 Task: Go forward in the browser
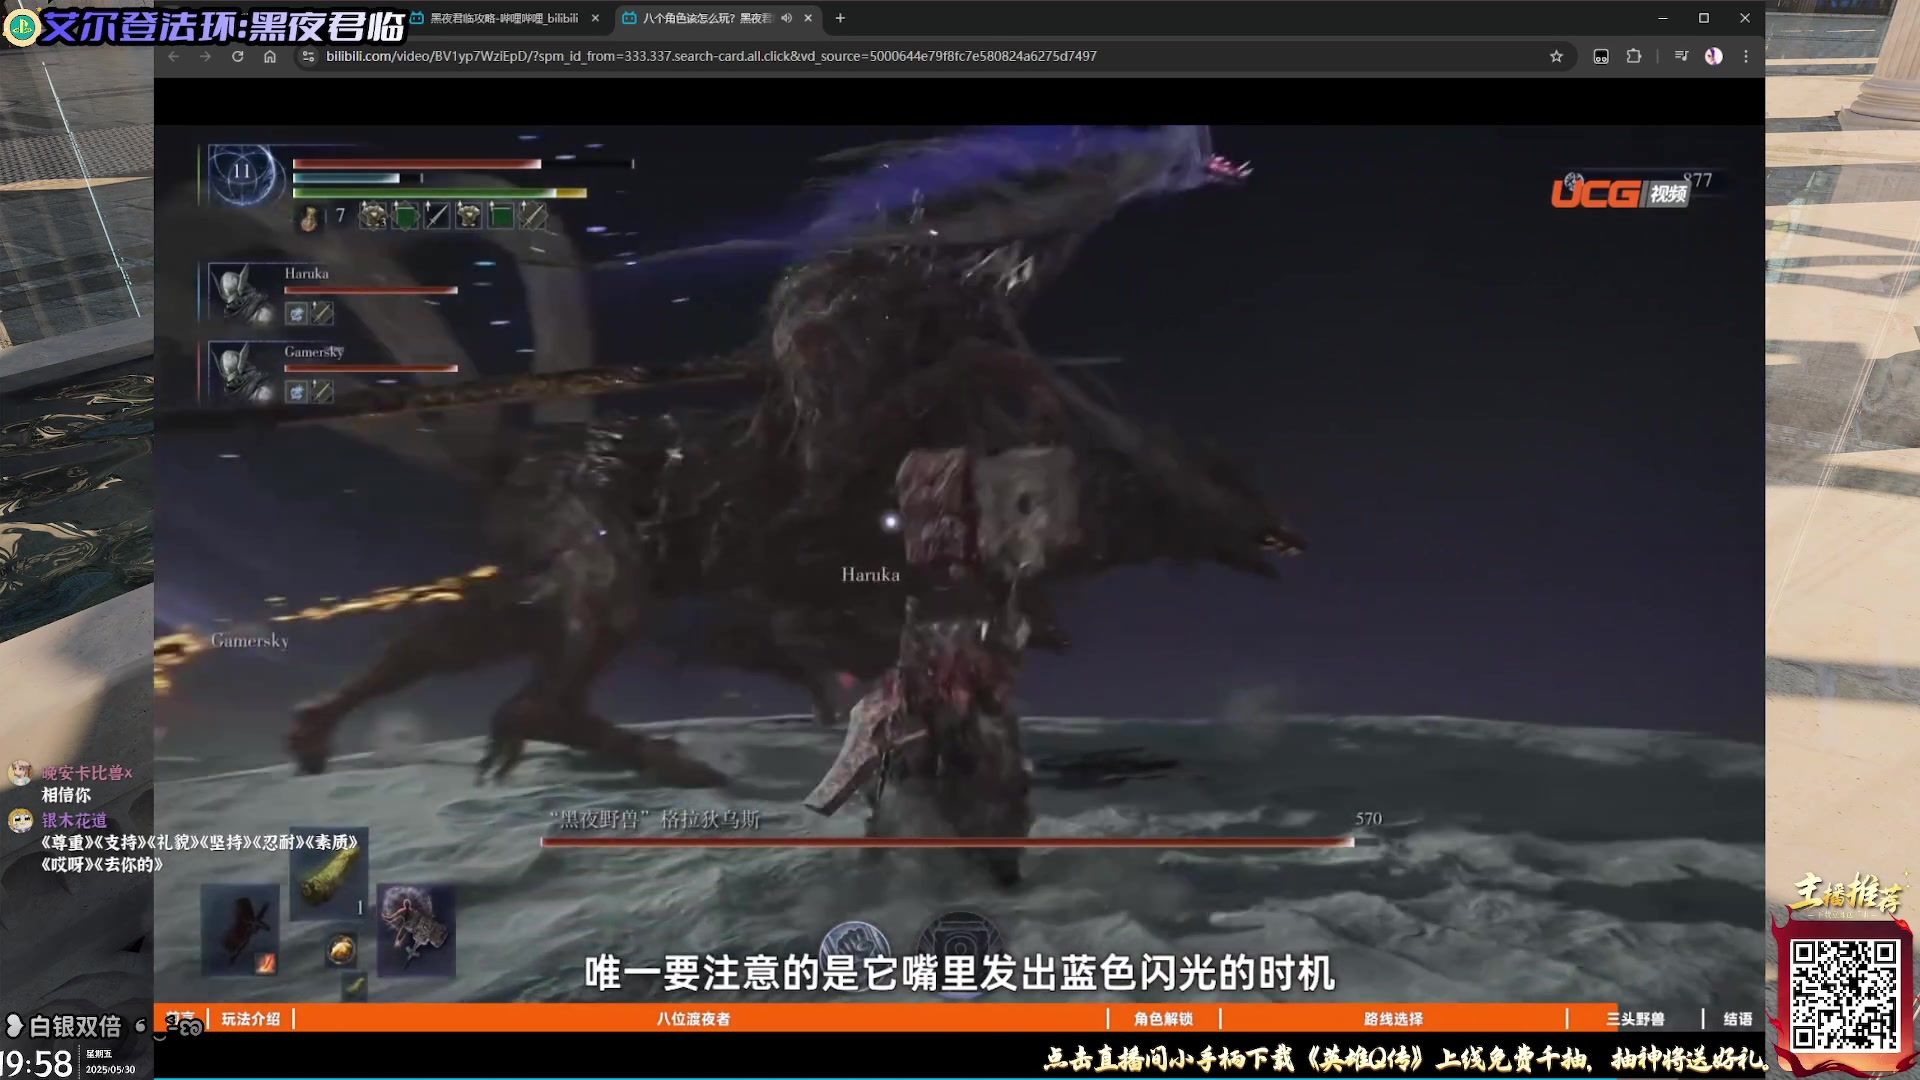pyautogui.click(x=205, y=57)
